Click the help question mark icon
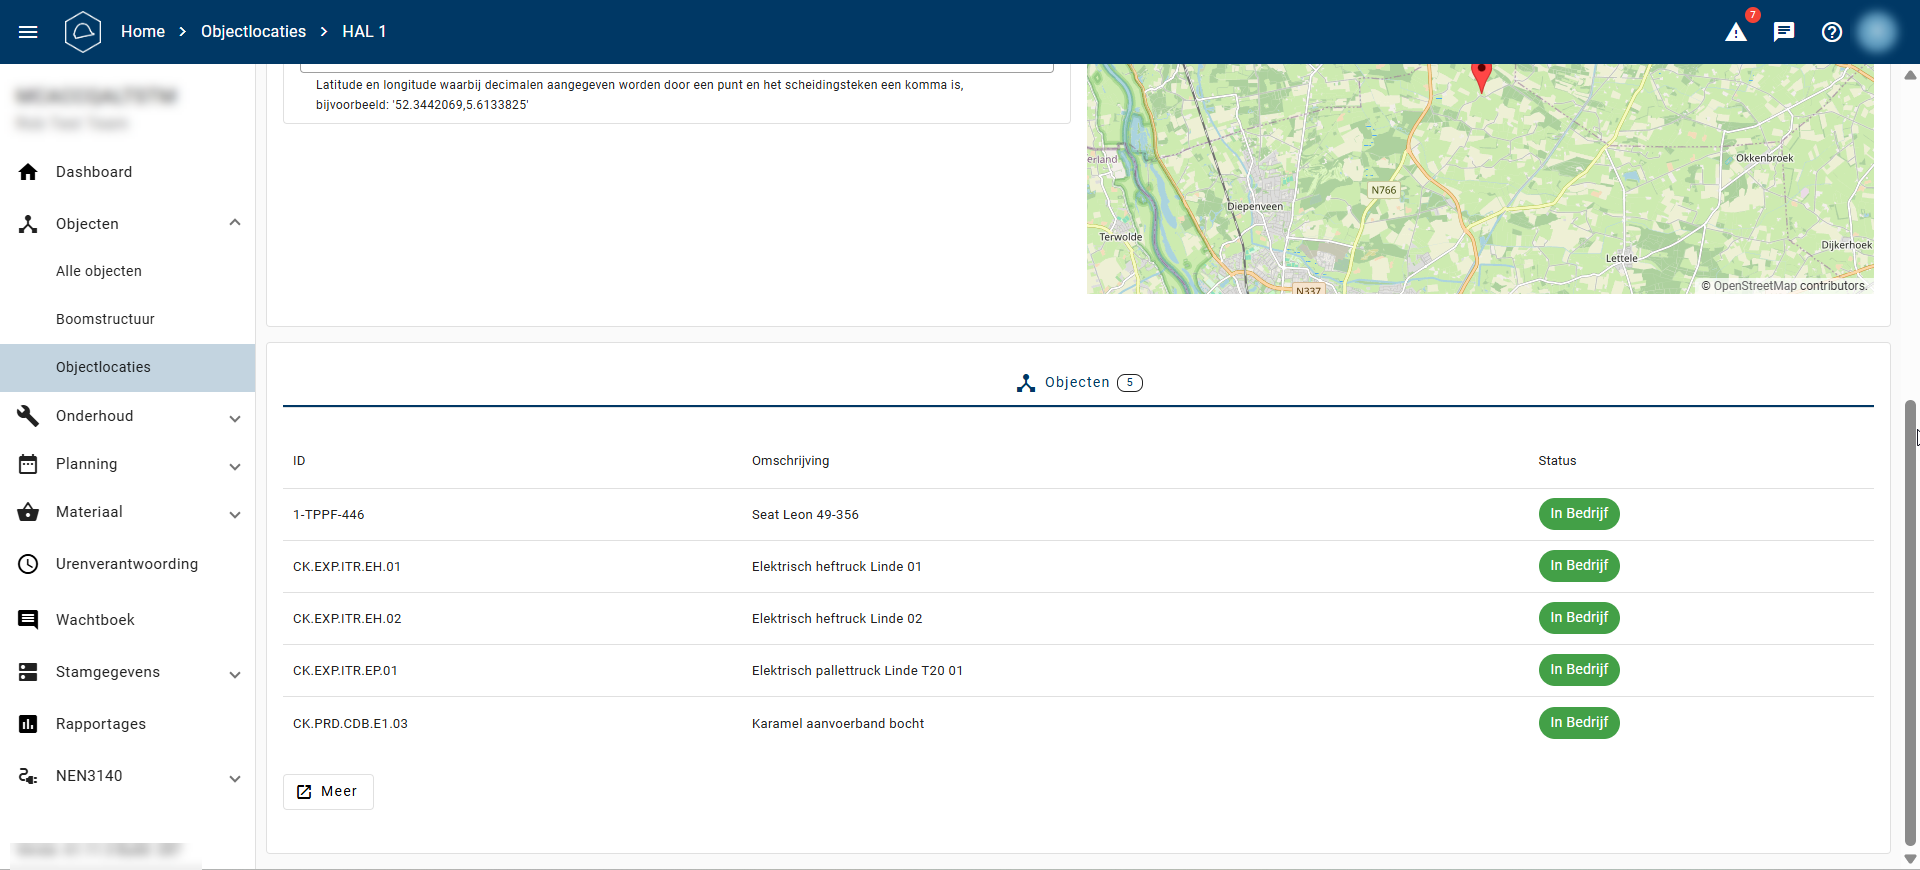 [x=1832, y=32]
